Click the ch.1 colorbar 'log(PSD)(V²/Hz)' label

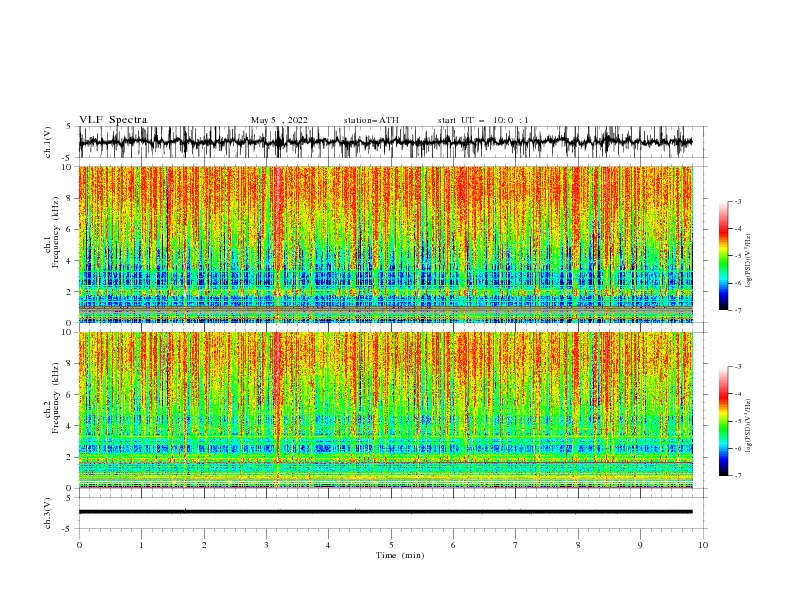(x=749, y=260)
